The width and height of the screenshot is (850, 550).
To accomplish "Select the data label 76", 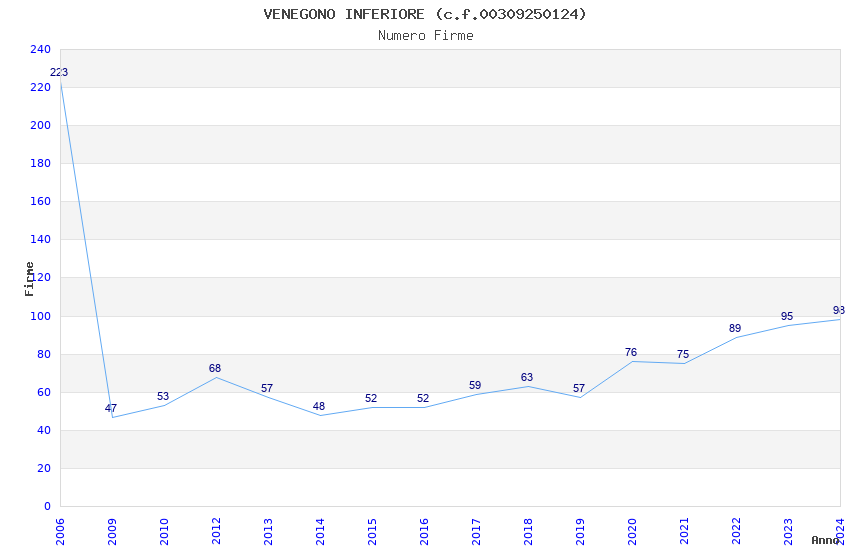I will pos(630,352).
